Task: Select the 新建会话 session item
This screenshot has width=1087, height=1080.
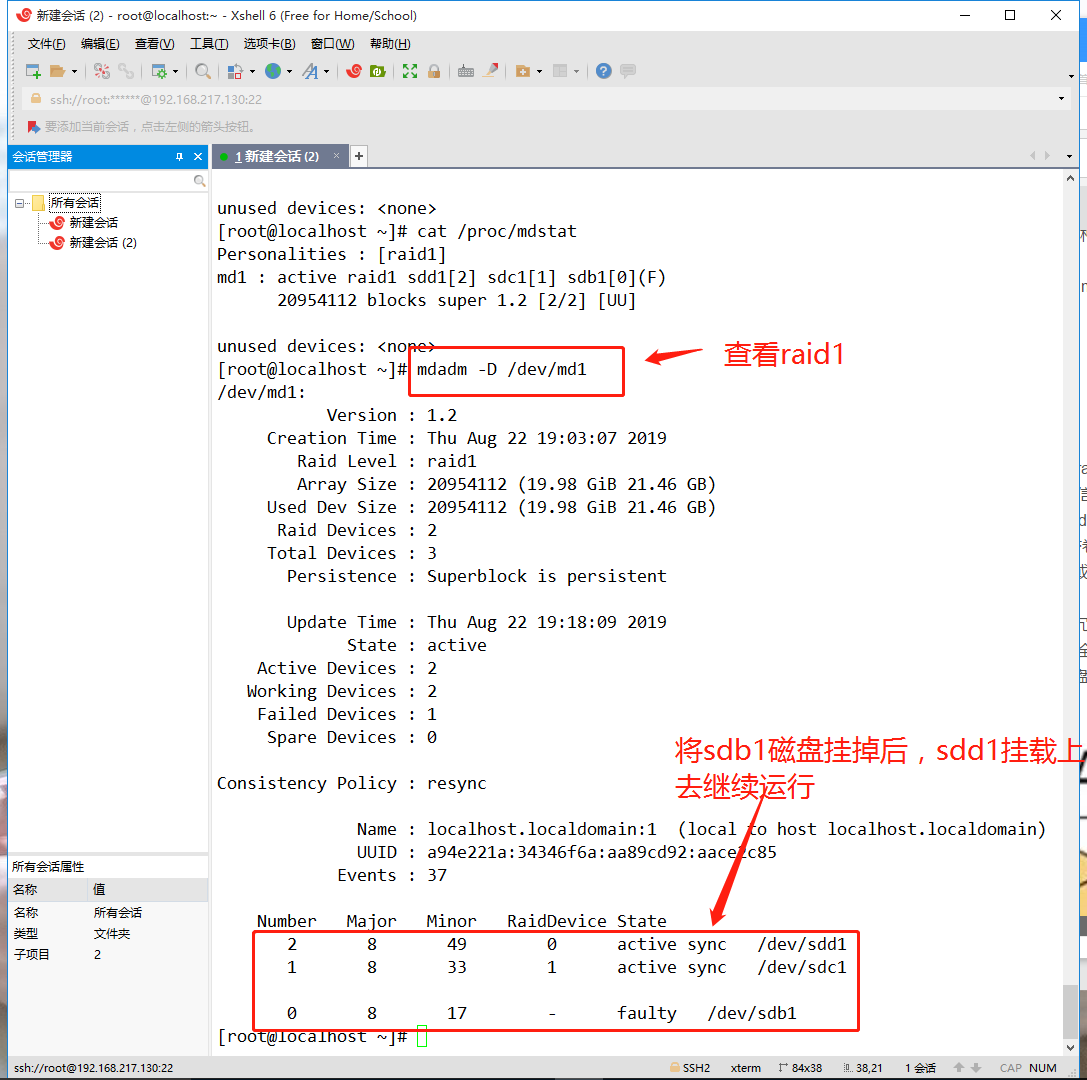Action: point(94,223)
